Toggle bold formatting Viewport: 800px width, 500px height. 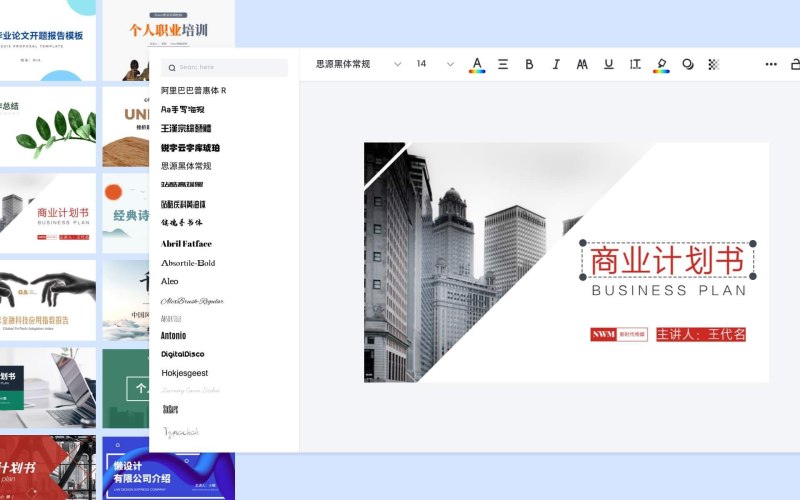(529, 64)
